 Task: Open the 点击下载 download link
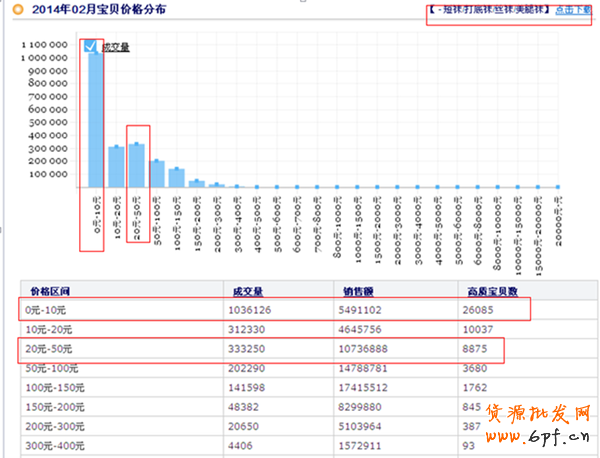pyautogui.click(x=575, y=10)
